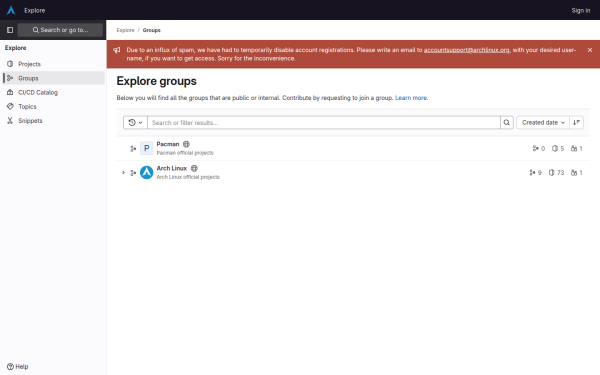Screen dimensions: 600x375
Task: Open the Created date sort dropdown
Action: (x=543, y=122)
